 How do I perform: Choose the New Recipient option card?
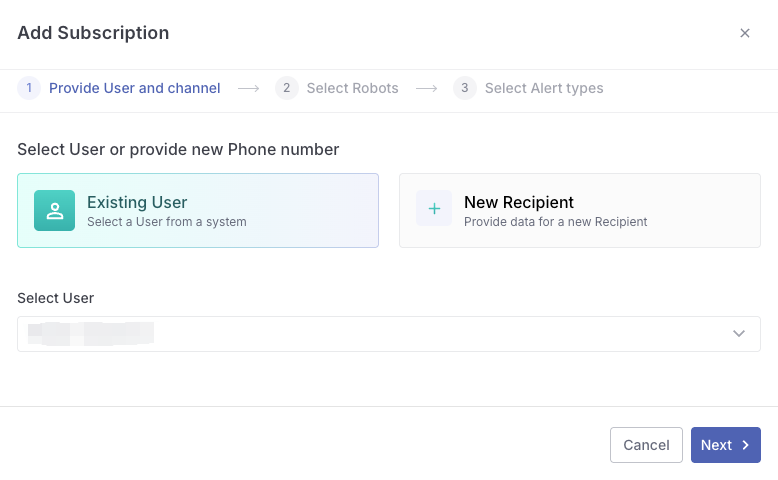(x=579, y=210)
